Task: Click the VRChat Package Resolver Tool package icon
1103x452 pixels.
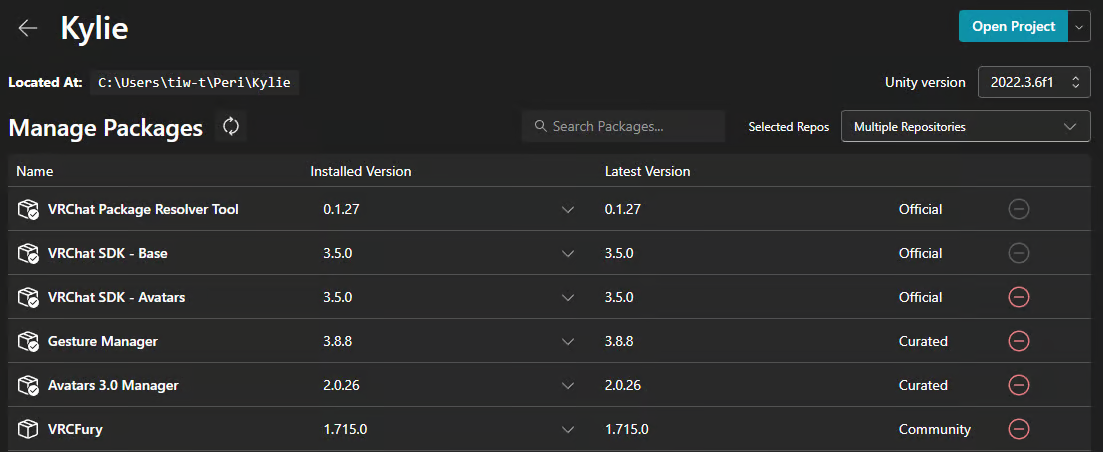Action: point(28,210)
